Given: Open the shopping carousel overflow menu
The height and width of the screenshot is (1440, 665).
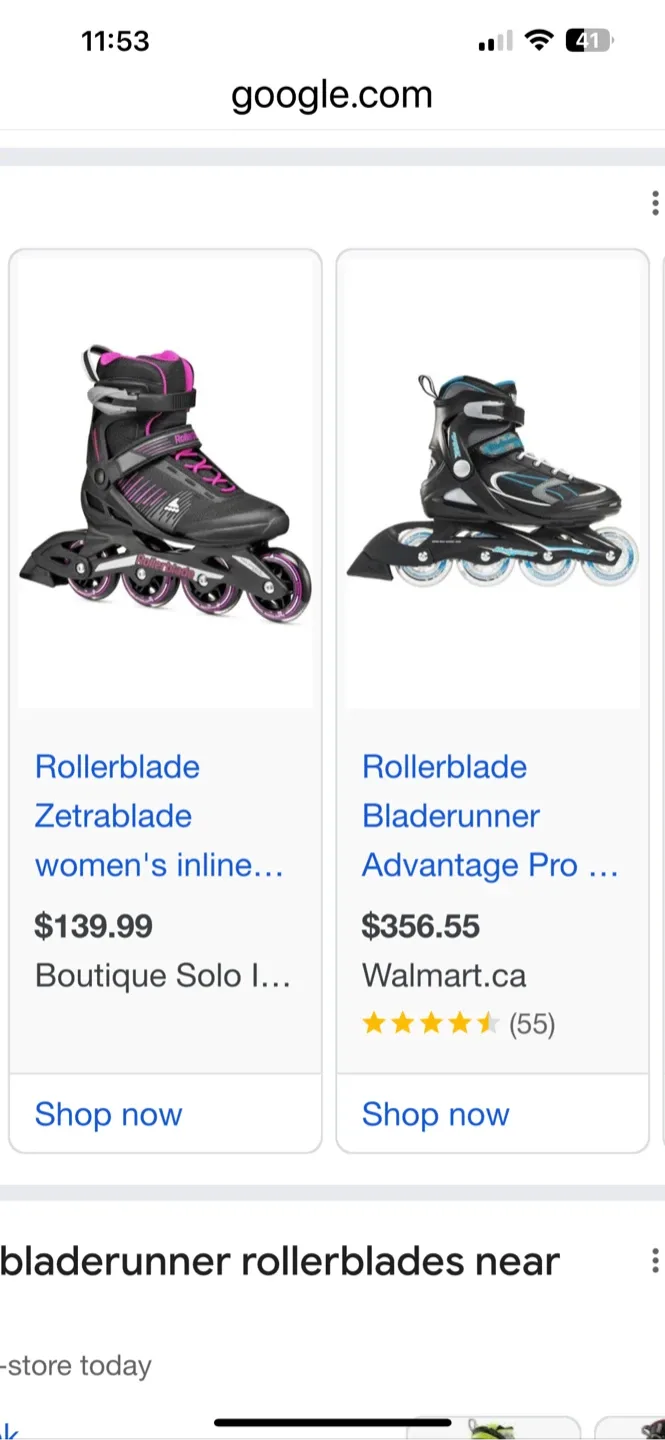Looking at the screenshot, I should pyautogui.click(x=654, y=202).
